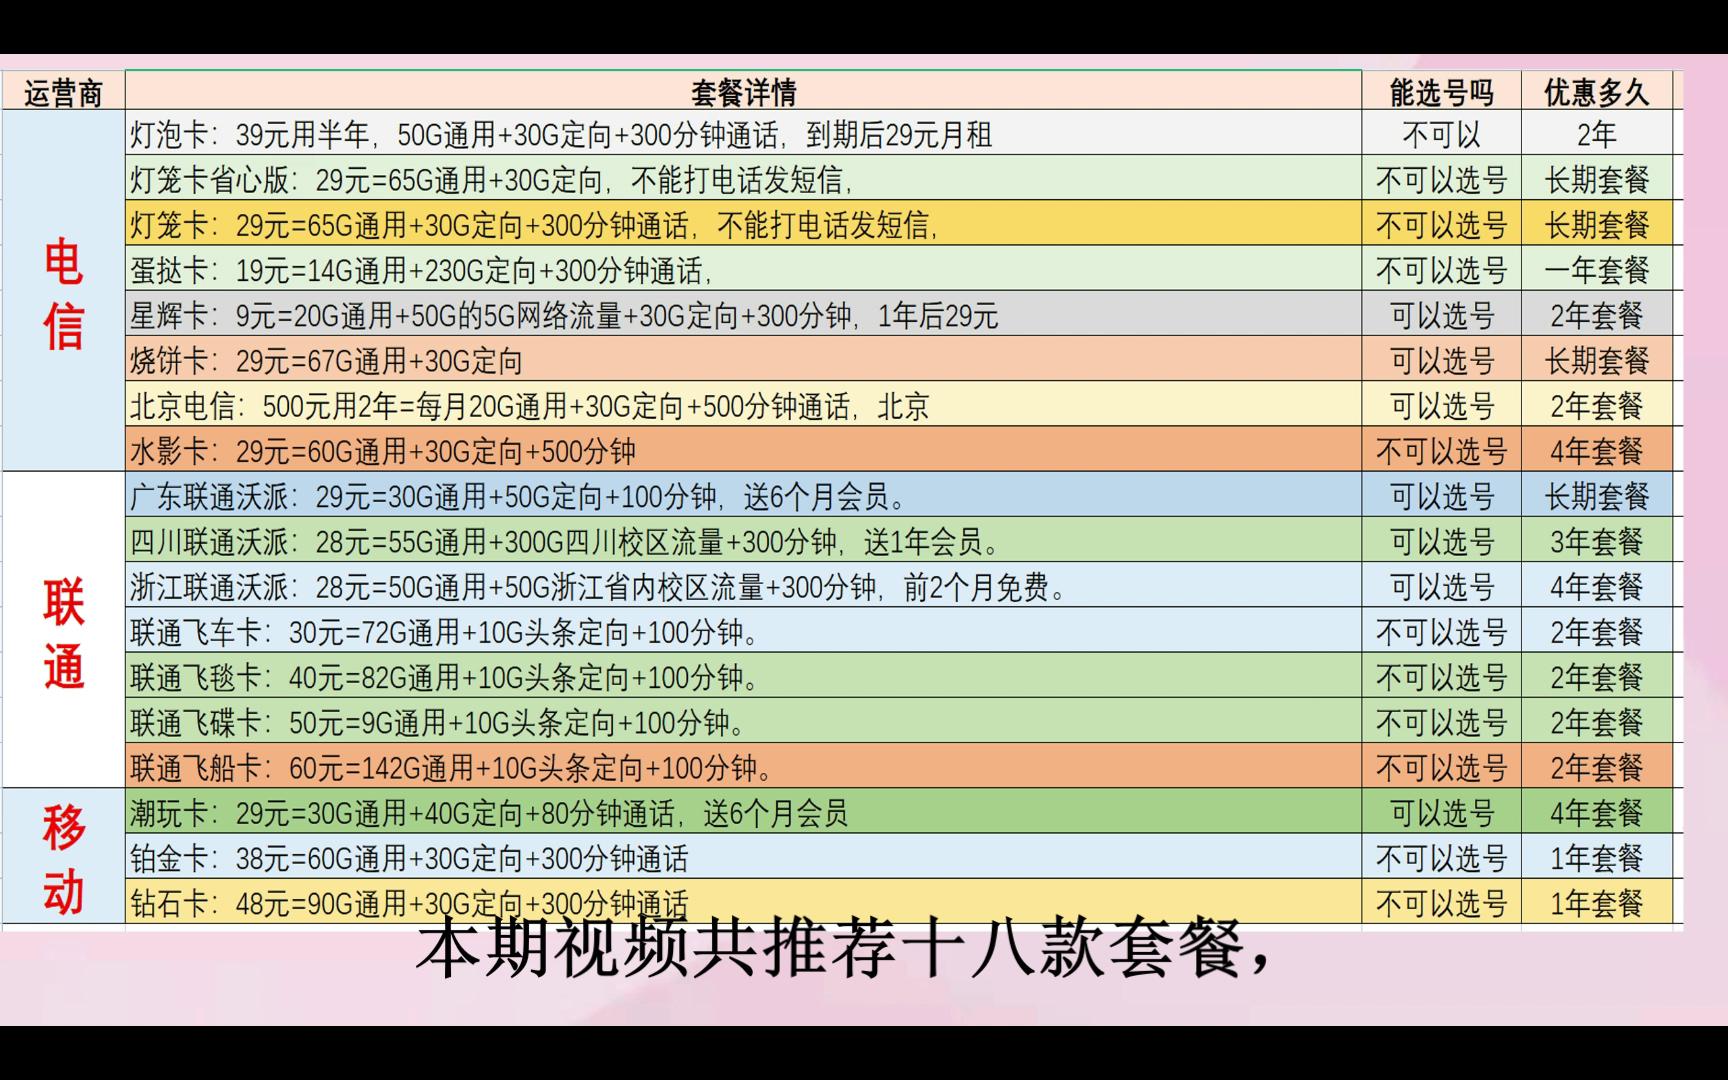Viewport: 1728px width, 1080px height.
Task: Click the 烧饼卡 29元=67G通用 row
Action: 743,360
